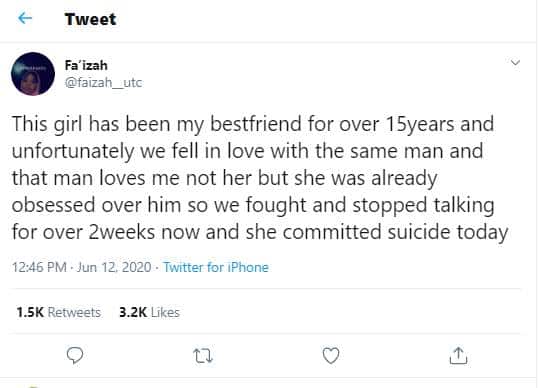
Task: Open the 12:46 PM timestamp
Action: pos(39,267)
